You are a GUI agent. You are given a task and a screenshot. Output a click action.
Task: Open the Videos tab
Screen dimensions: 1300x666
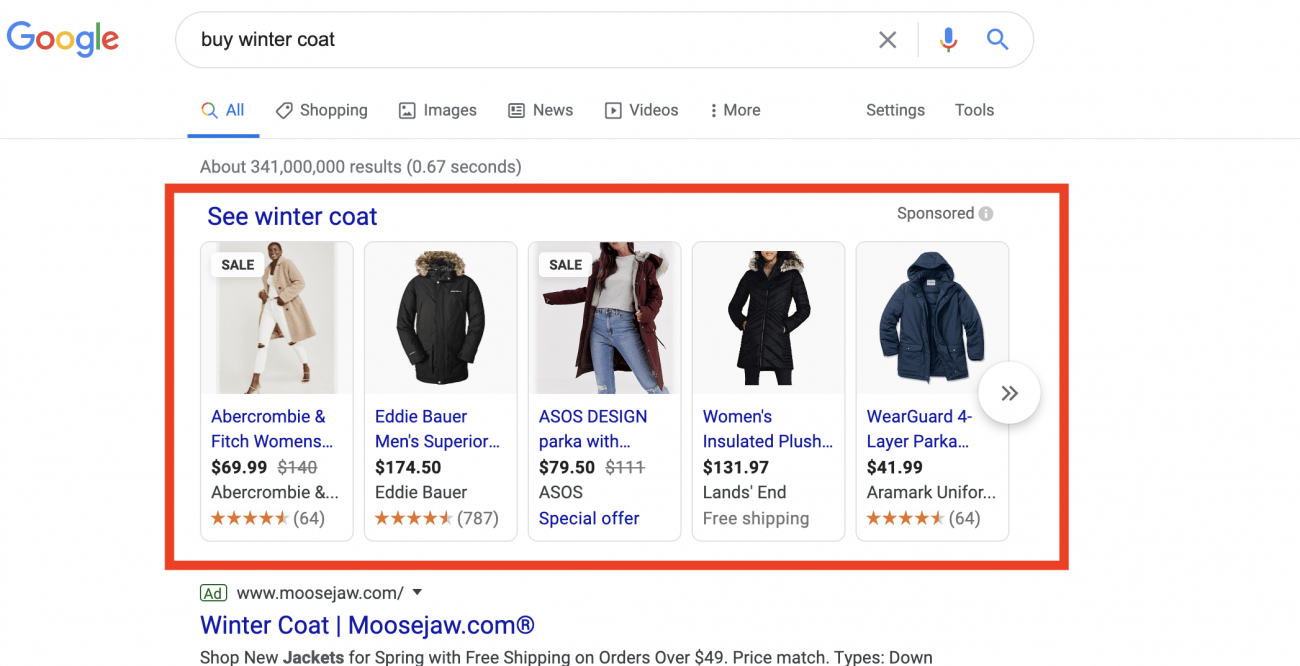(641, 110)
